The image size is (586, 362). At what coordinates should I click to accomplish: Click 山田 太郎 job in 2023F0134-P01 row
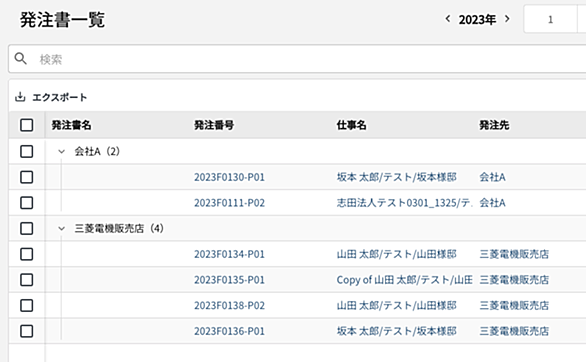[397, 254]
